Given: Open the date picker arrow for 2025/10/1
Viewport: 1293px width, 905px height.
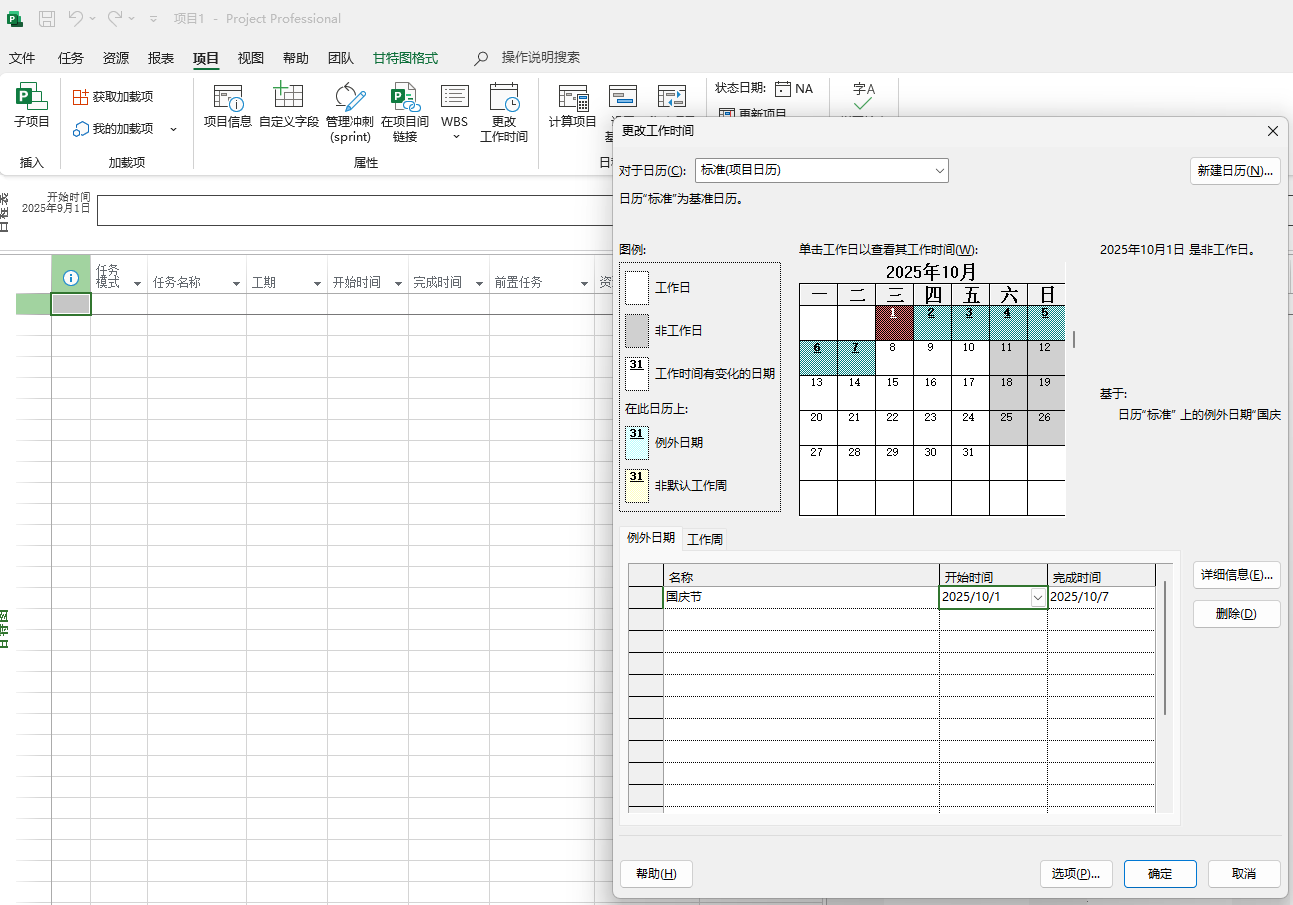Looking at the screenshot, I should click(1038, 597).
